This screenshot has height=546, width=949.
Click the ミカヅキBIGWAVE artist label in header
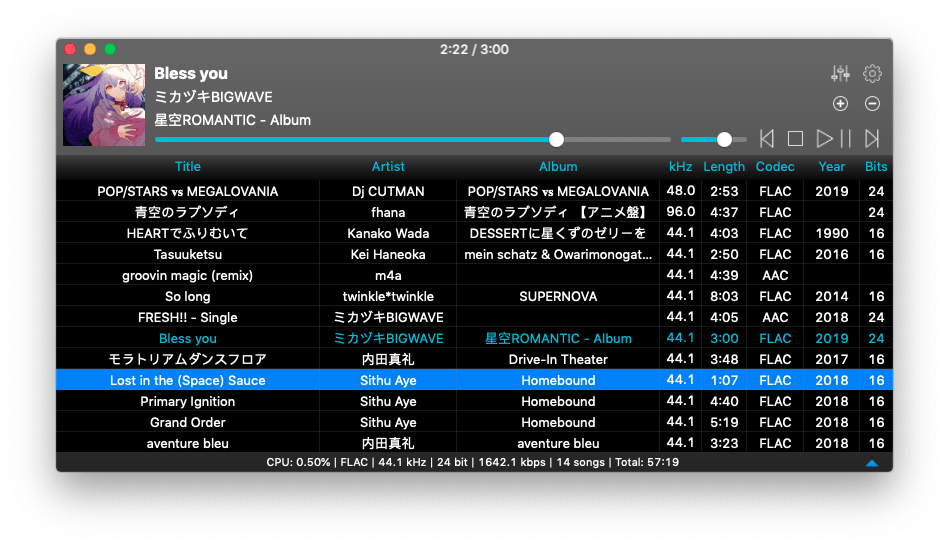[x=213, y=97]
